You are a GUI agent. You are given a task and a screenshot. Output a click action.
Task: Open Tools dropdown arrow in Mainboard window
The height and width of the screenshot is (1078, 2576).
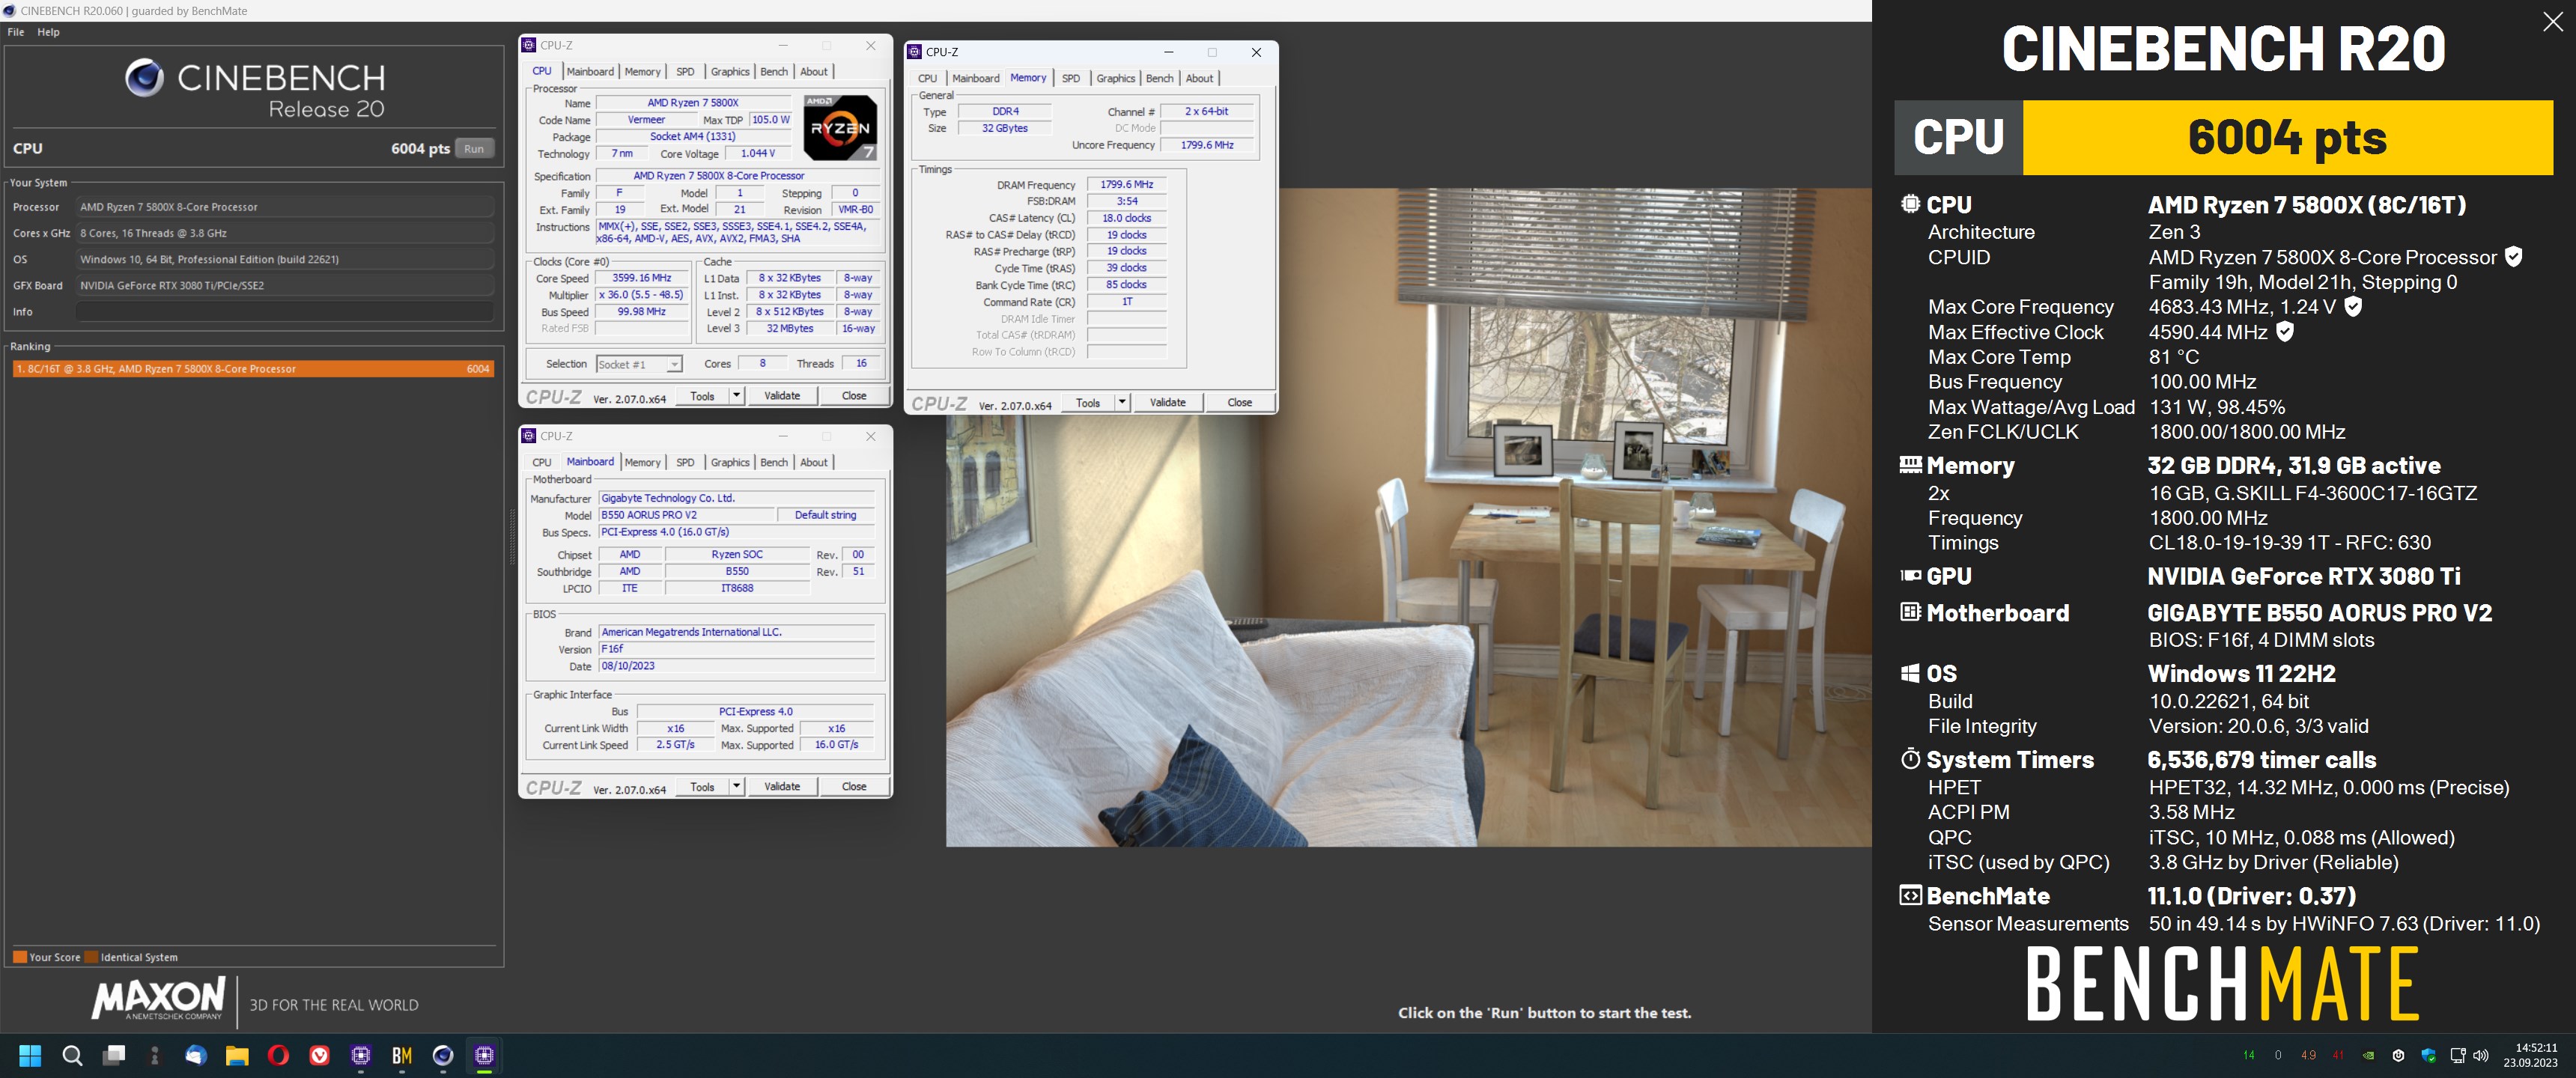736,786
